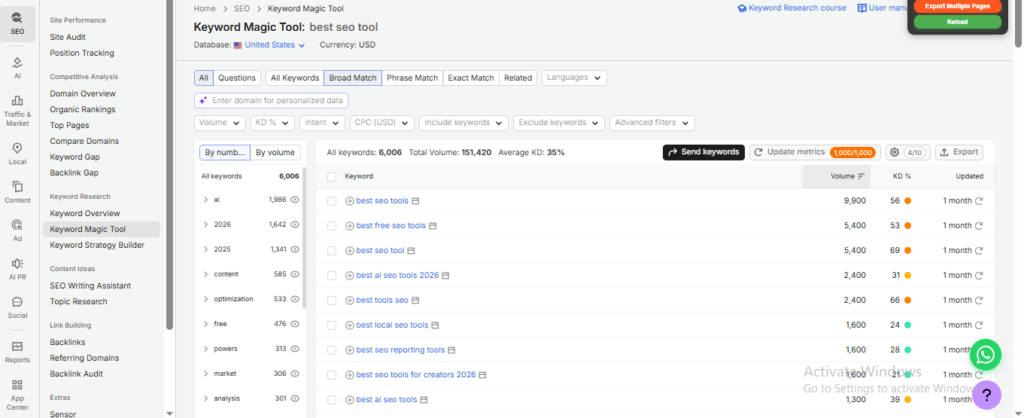Open the Advanced filters dropdown
Screen dimensions: 1024x418
652,123
